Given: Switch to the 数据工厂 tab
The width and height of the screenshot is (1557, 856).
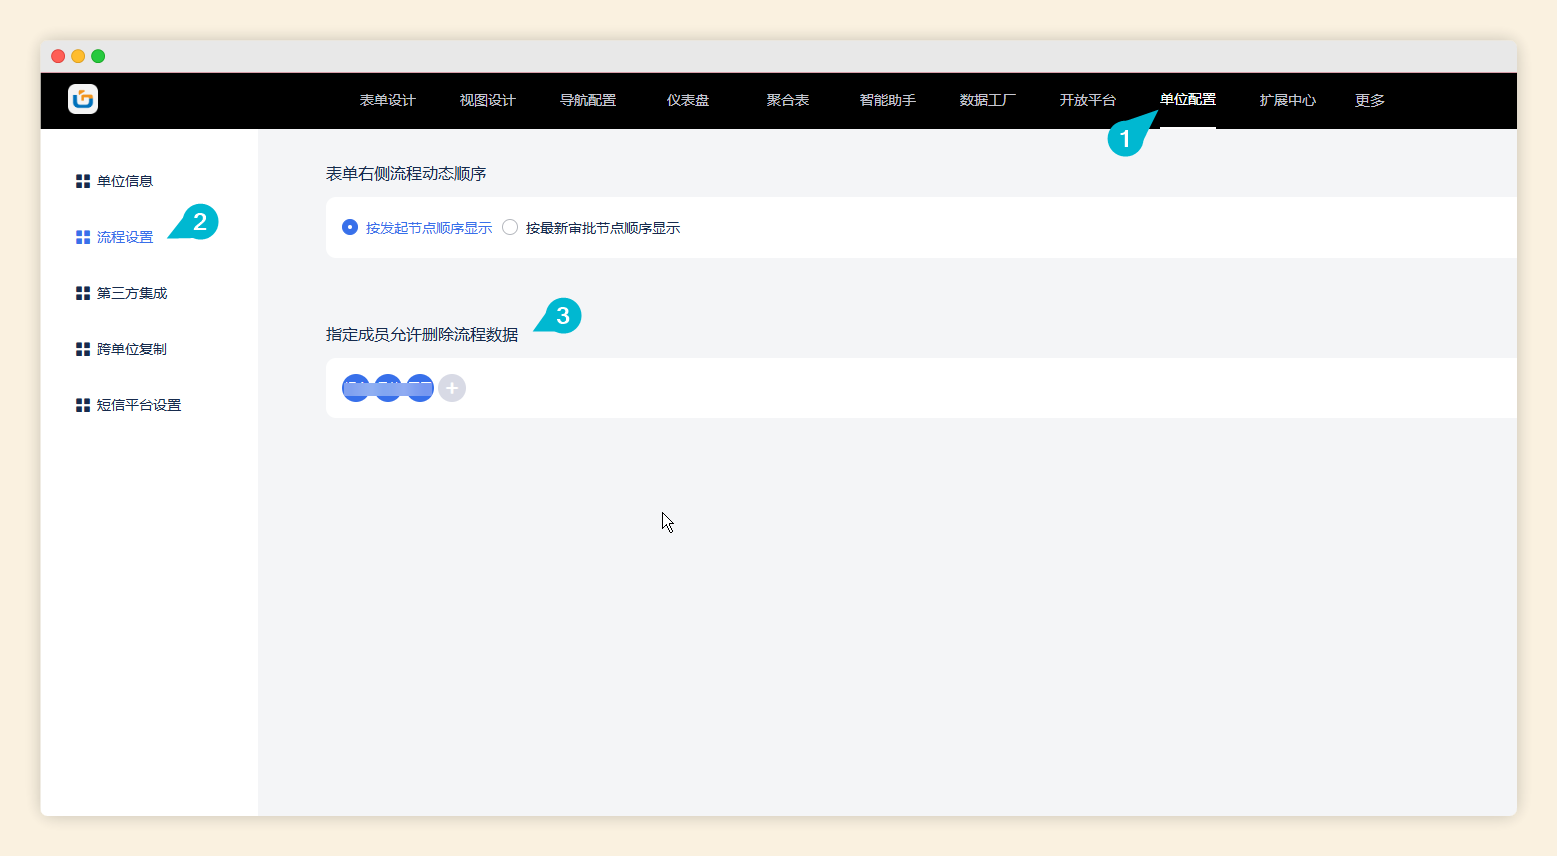Looking at the screenshot, I should point(987,100).
